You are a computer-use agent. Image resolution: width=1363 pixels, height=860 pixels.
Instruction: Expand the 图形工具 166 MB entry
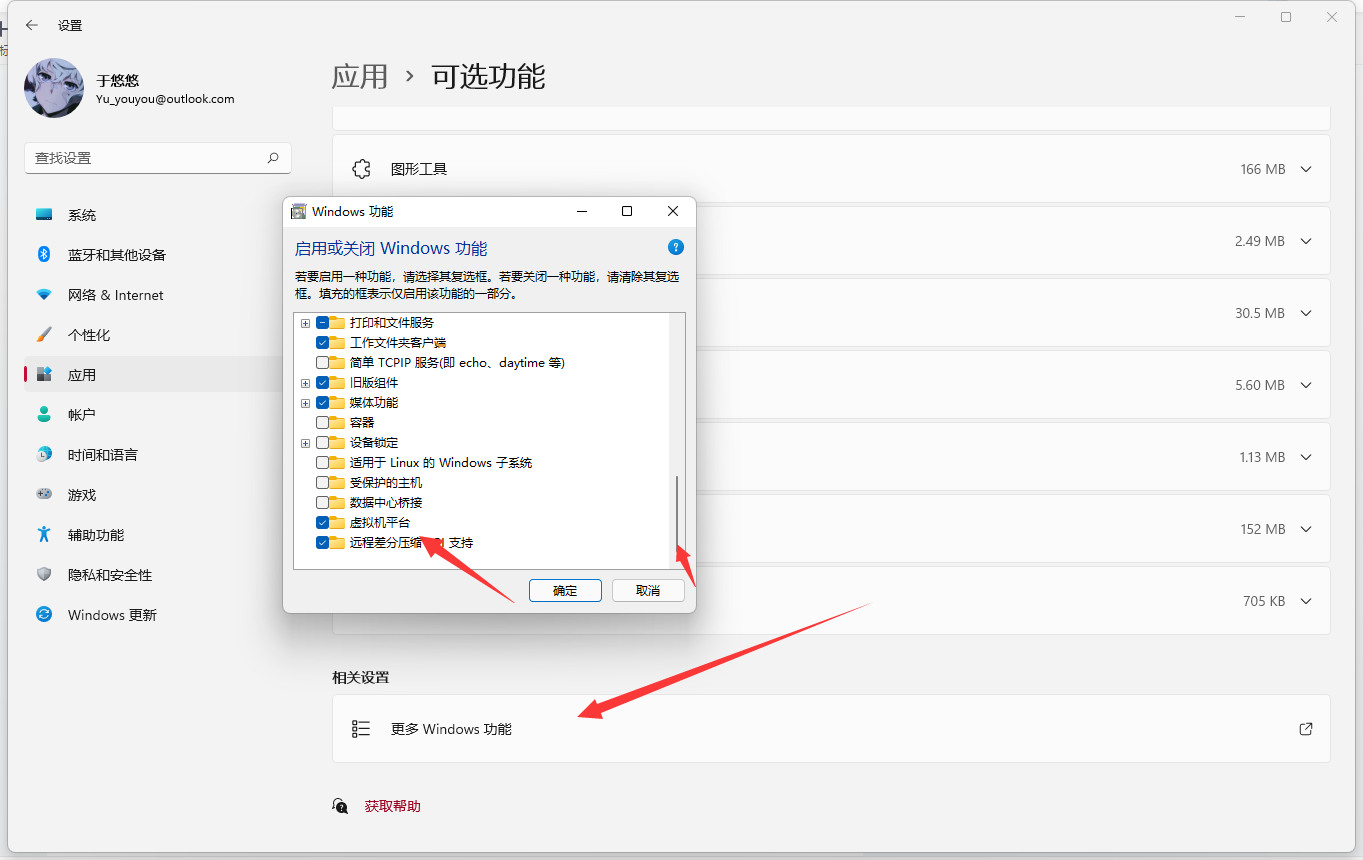click(x=1305, y=169)
